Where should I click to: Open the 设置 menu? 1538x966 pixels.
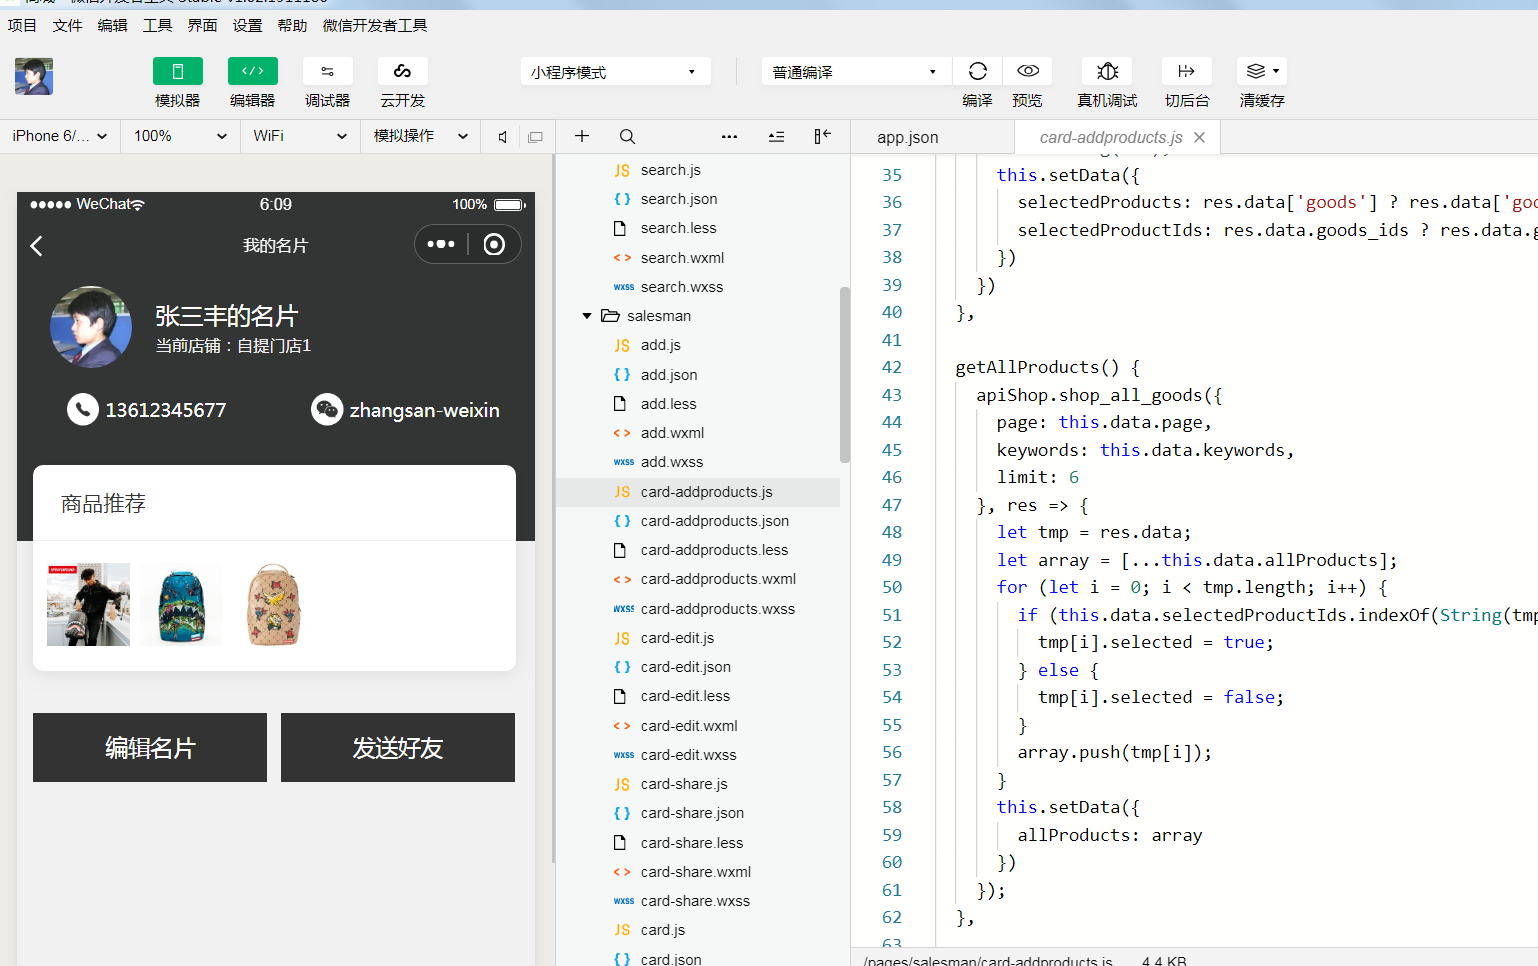(247, 25)
